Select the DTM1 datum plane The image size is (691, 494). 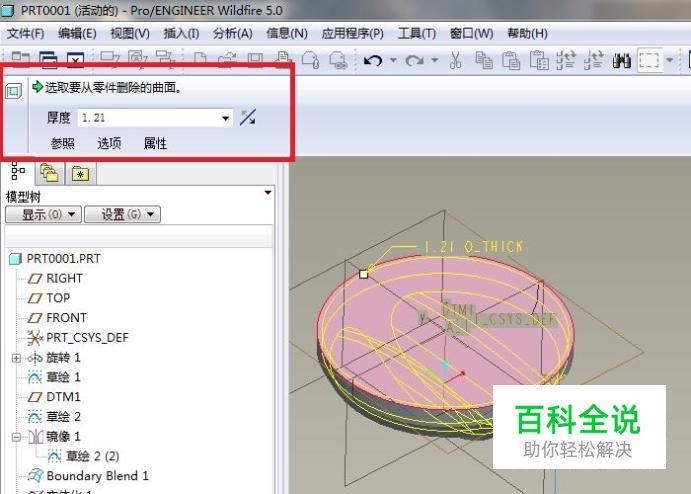(63, 397)
